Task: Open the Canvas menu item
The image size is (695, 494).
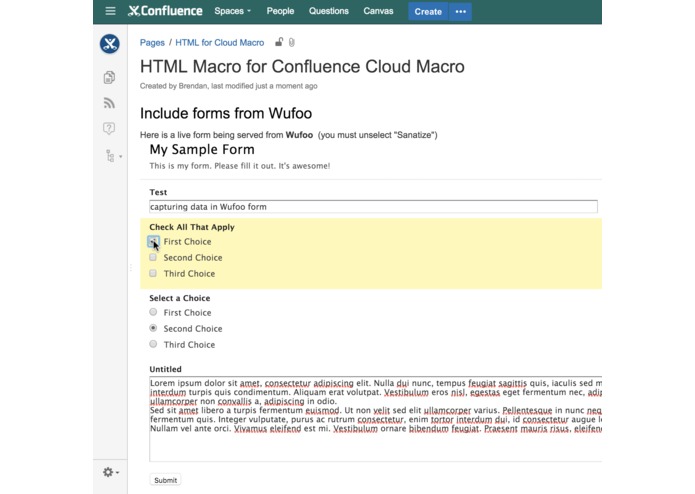Action: coord(378,11)
